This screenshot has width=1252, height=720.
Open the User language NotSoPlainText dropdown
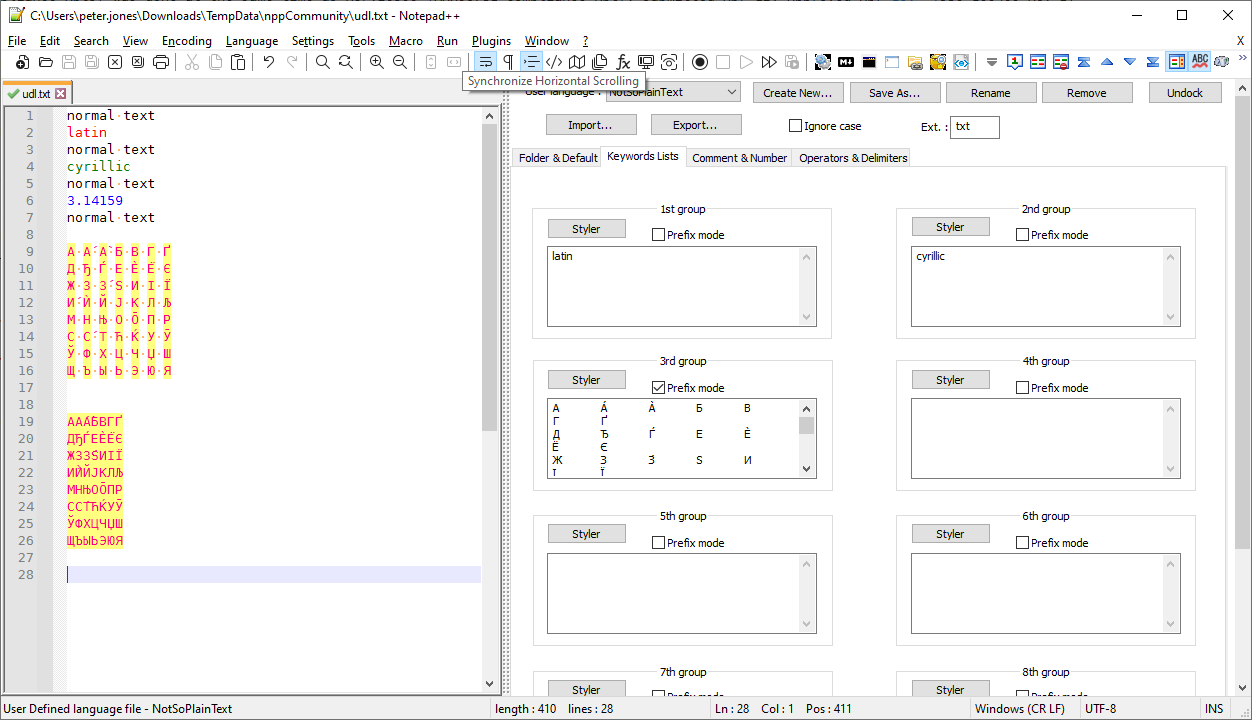coord(672,92)
